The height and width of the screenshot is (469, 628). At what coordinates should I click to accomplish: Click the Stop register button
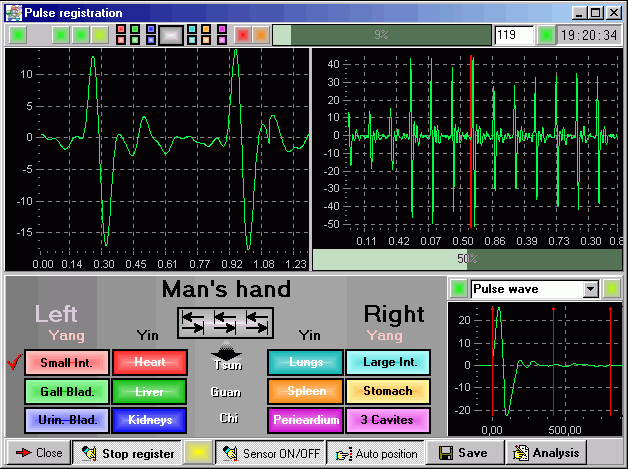pos(127,453)
